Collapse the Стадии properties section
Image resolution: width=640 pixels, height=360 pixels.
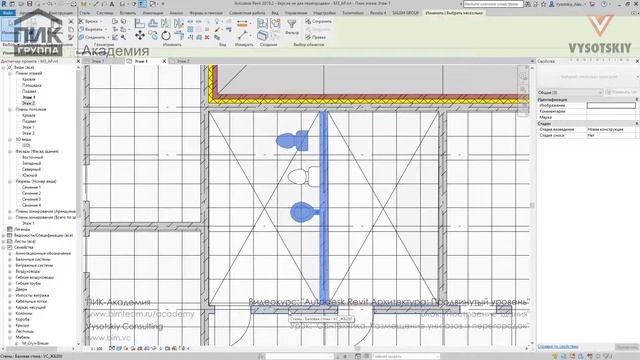637,123
